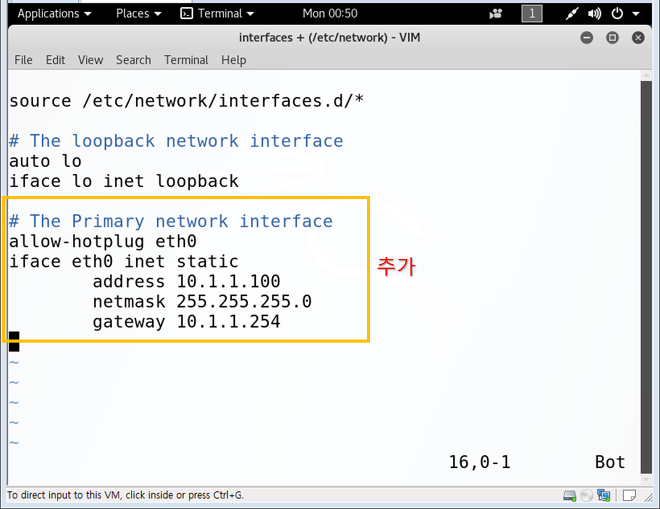Click the 'iface lo inet loopback' line
The width and height of the screenshot is (660, 509).
point(124,181)
